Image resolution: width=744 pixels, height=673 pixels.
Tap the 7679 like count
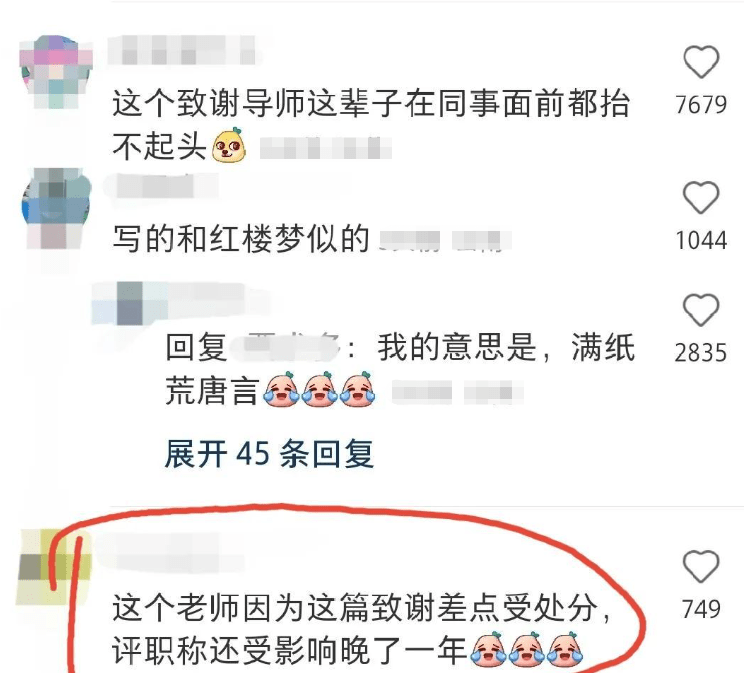[x=701, y=105]
